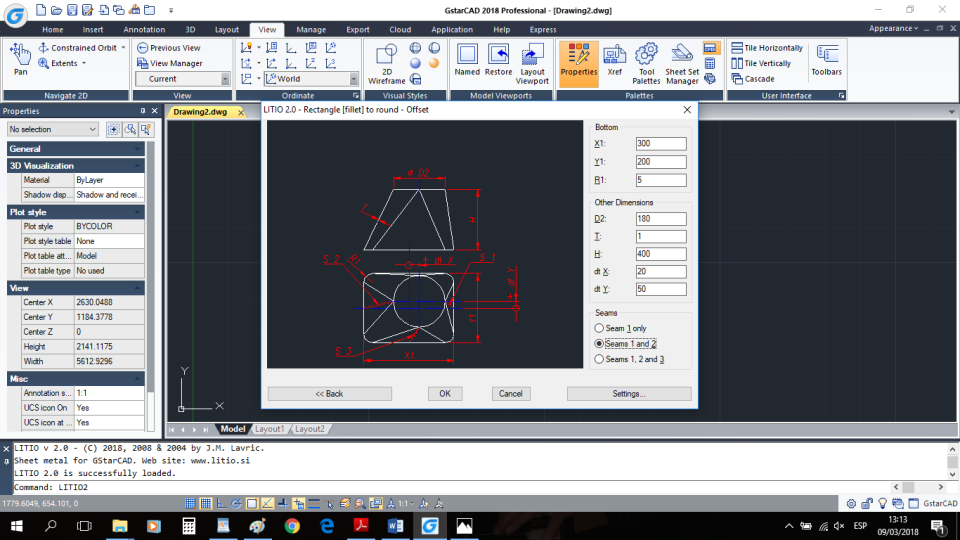The height and width of the screenshot is (540, 960).
Task: Switch to the Layout1 tab
Action: [x=269, y=429]
